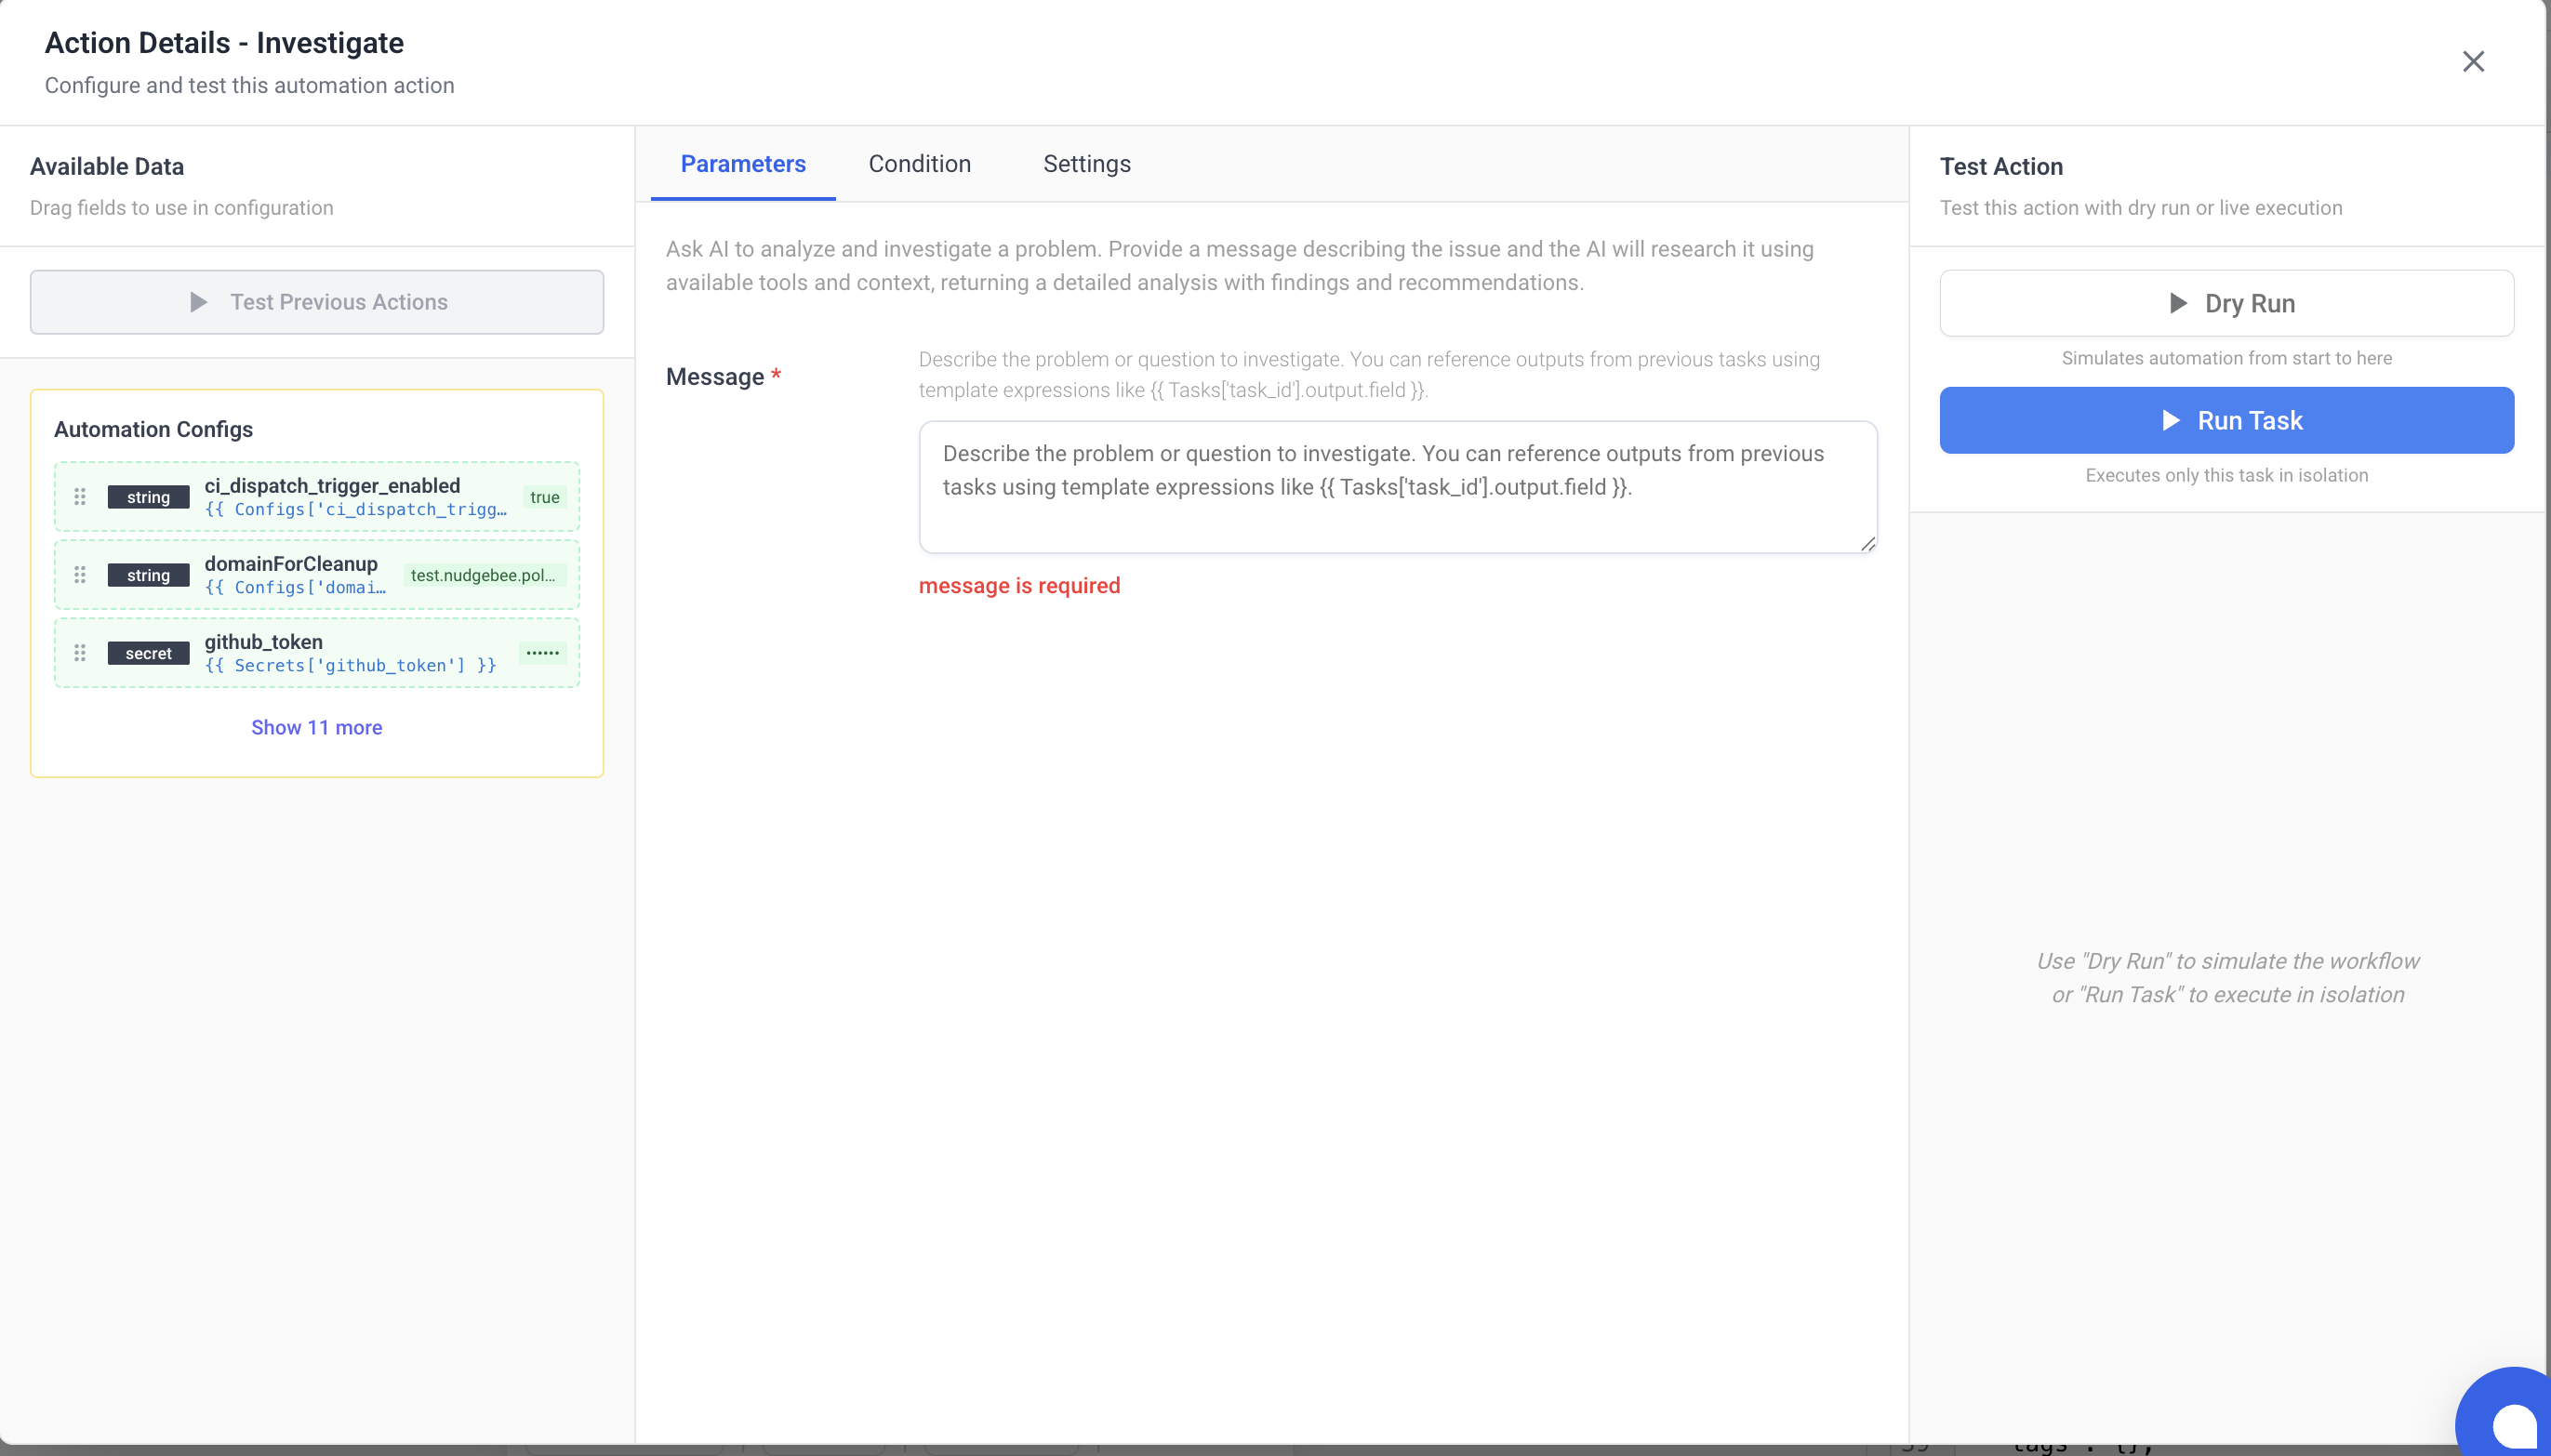Click the 'true' value badge
The height and width of the screenshot is (1456, 2551).
click(544, 497)
